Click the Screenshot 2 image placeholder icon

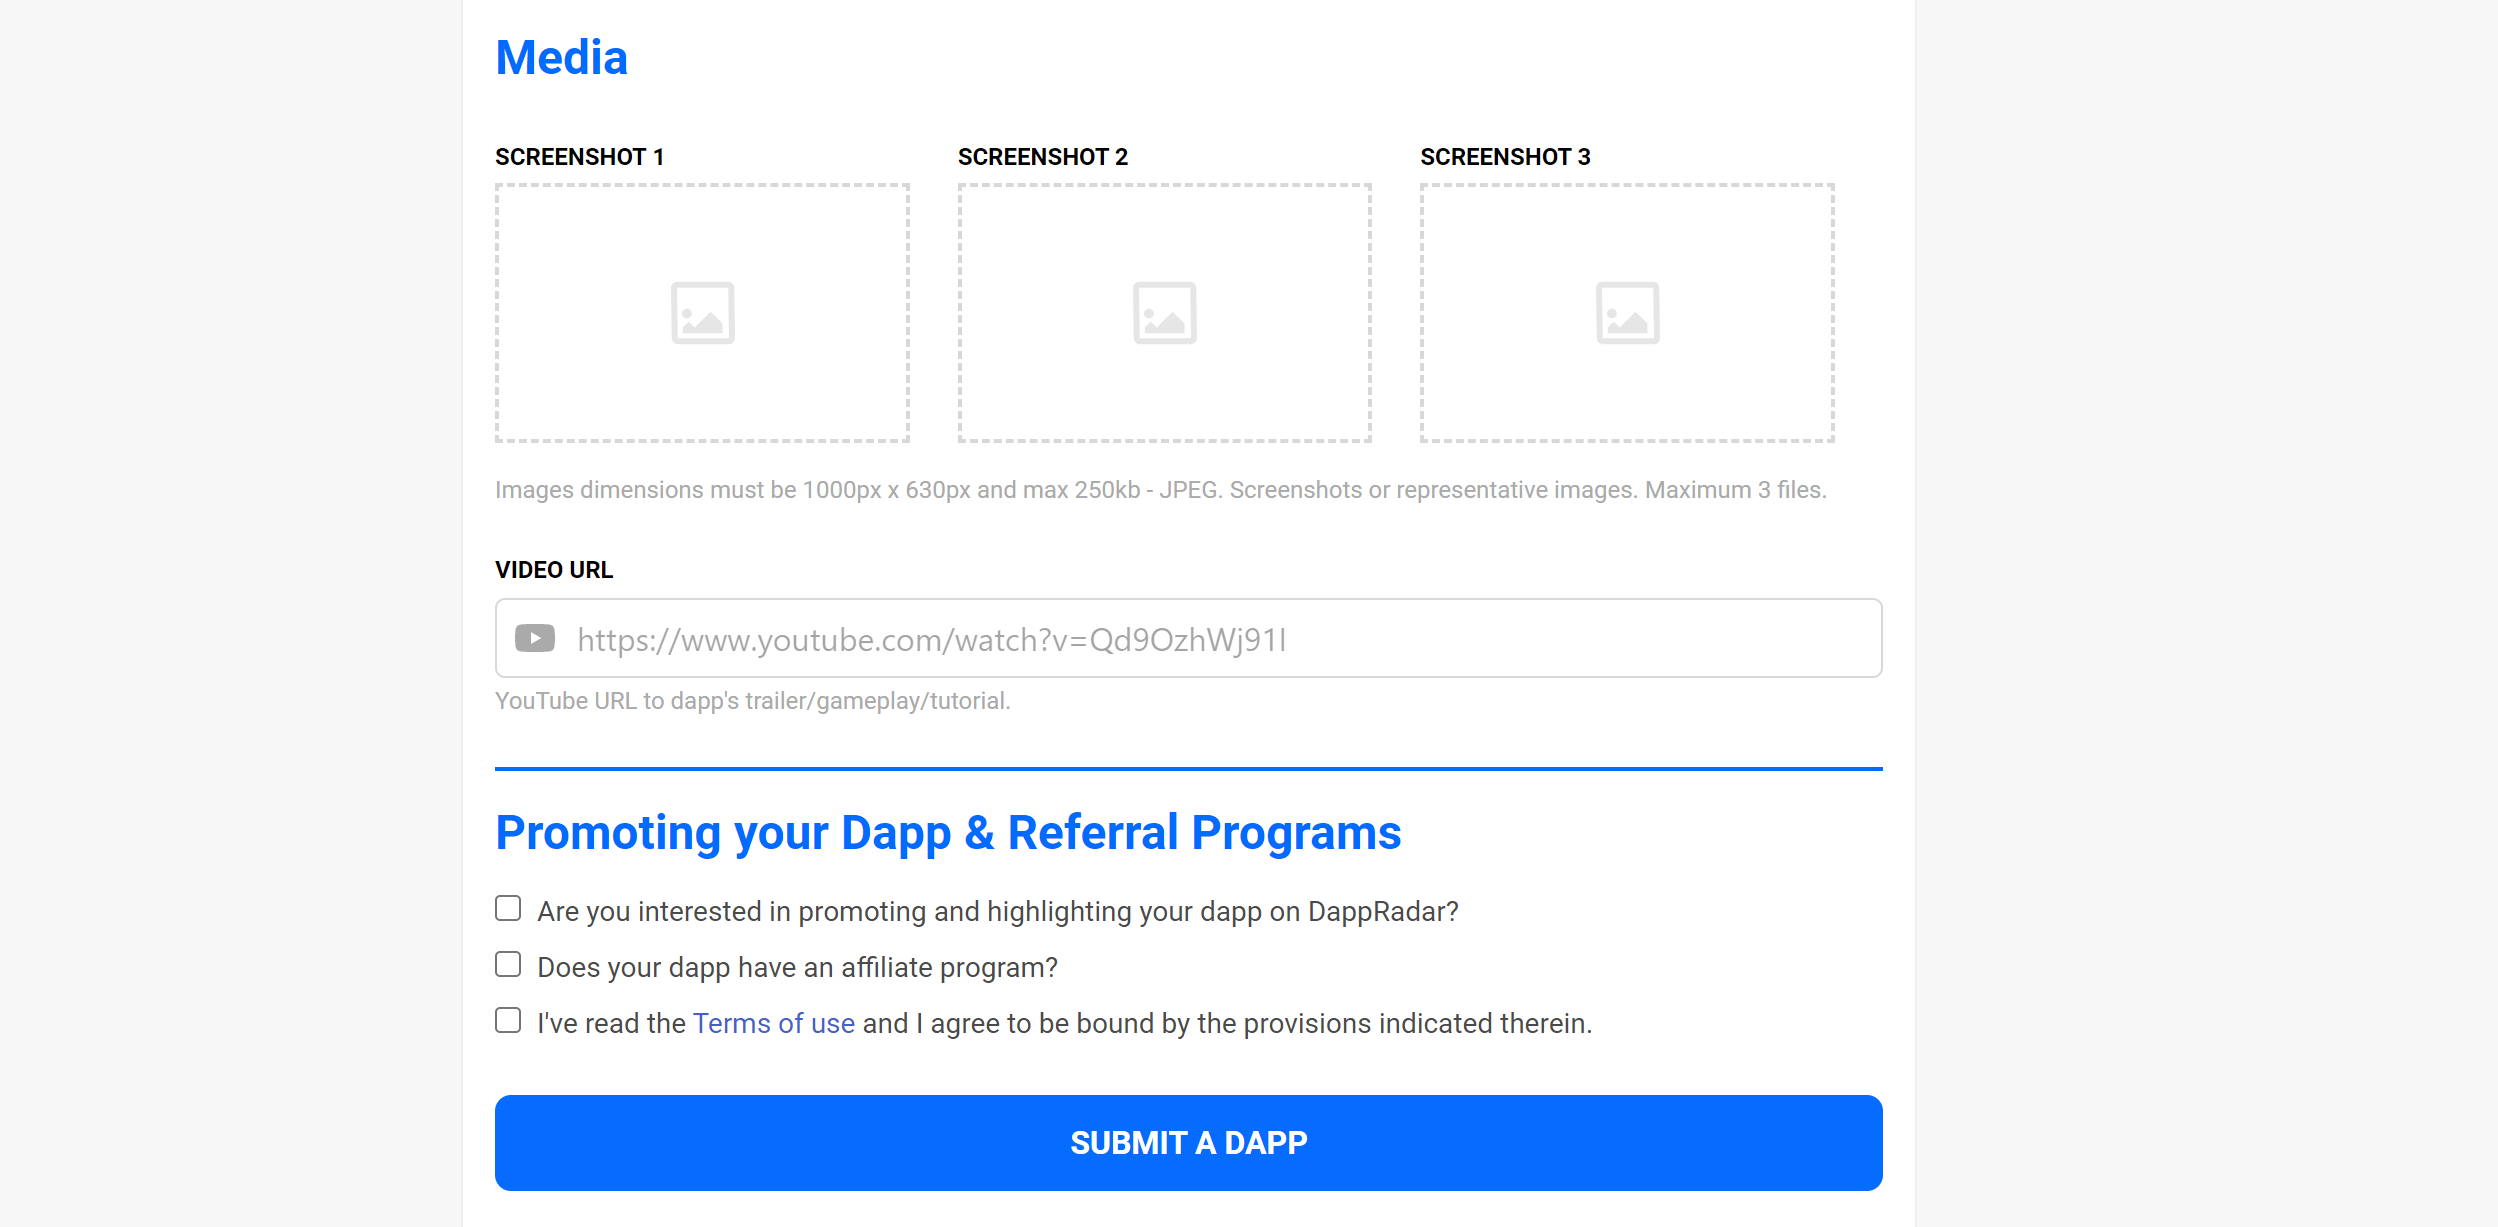coord(1164,313)
